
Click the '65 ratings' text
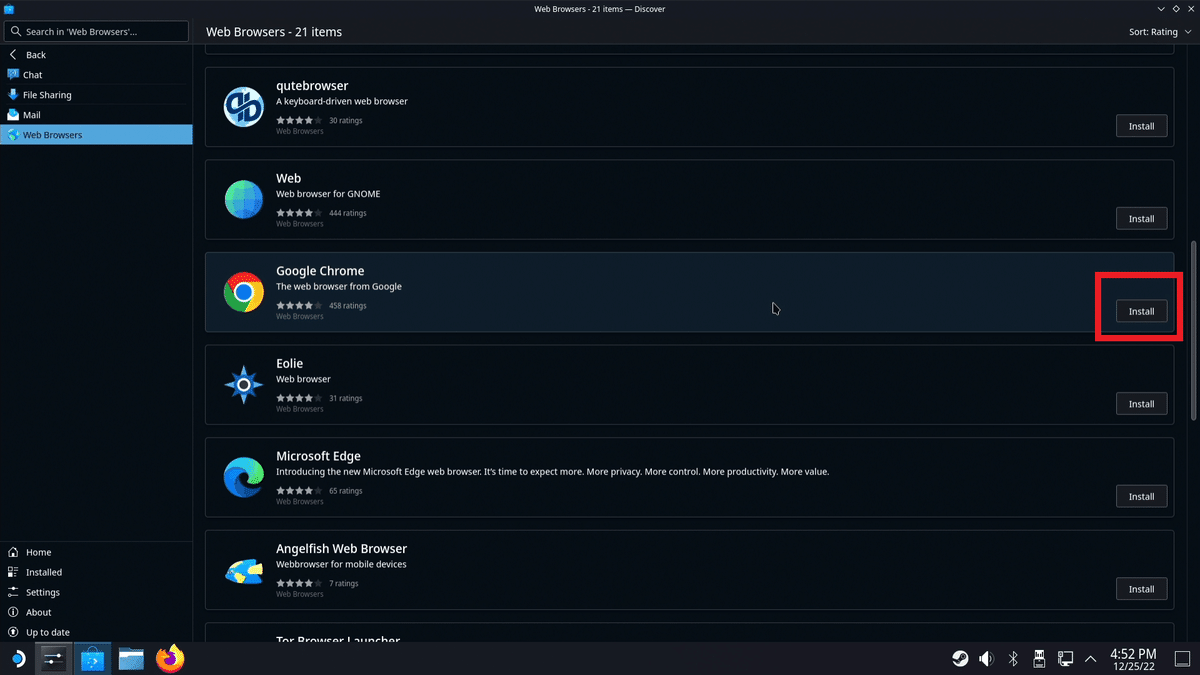[346, 491]
